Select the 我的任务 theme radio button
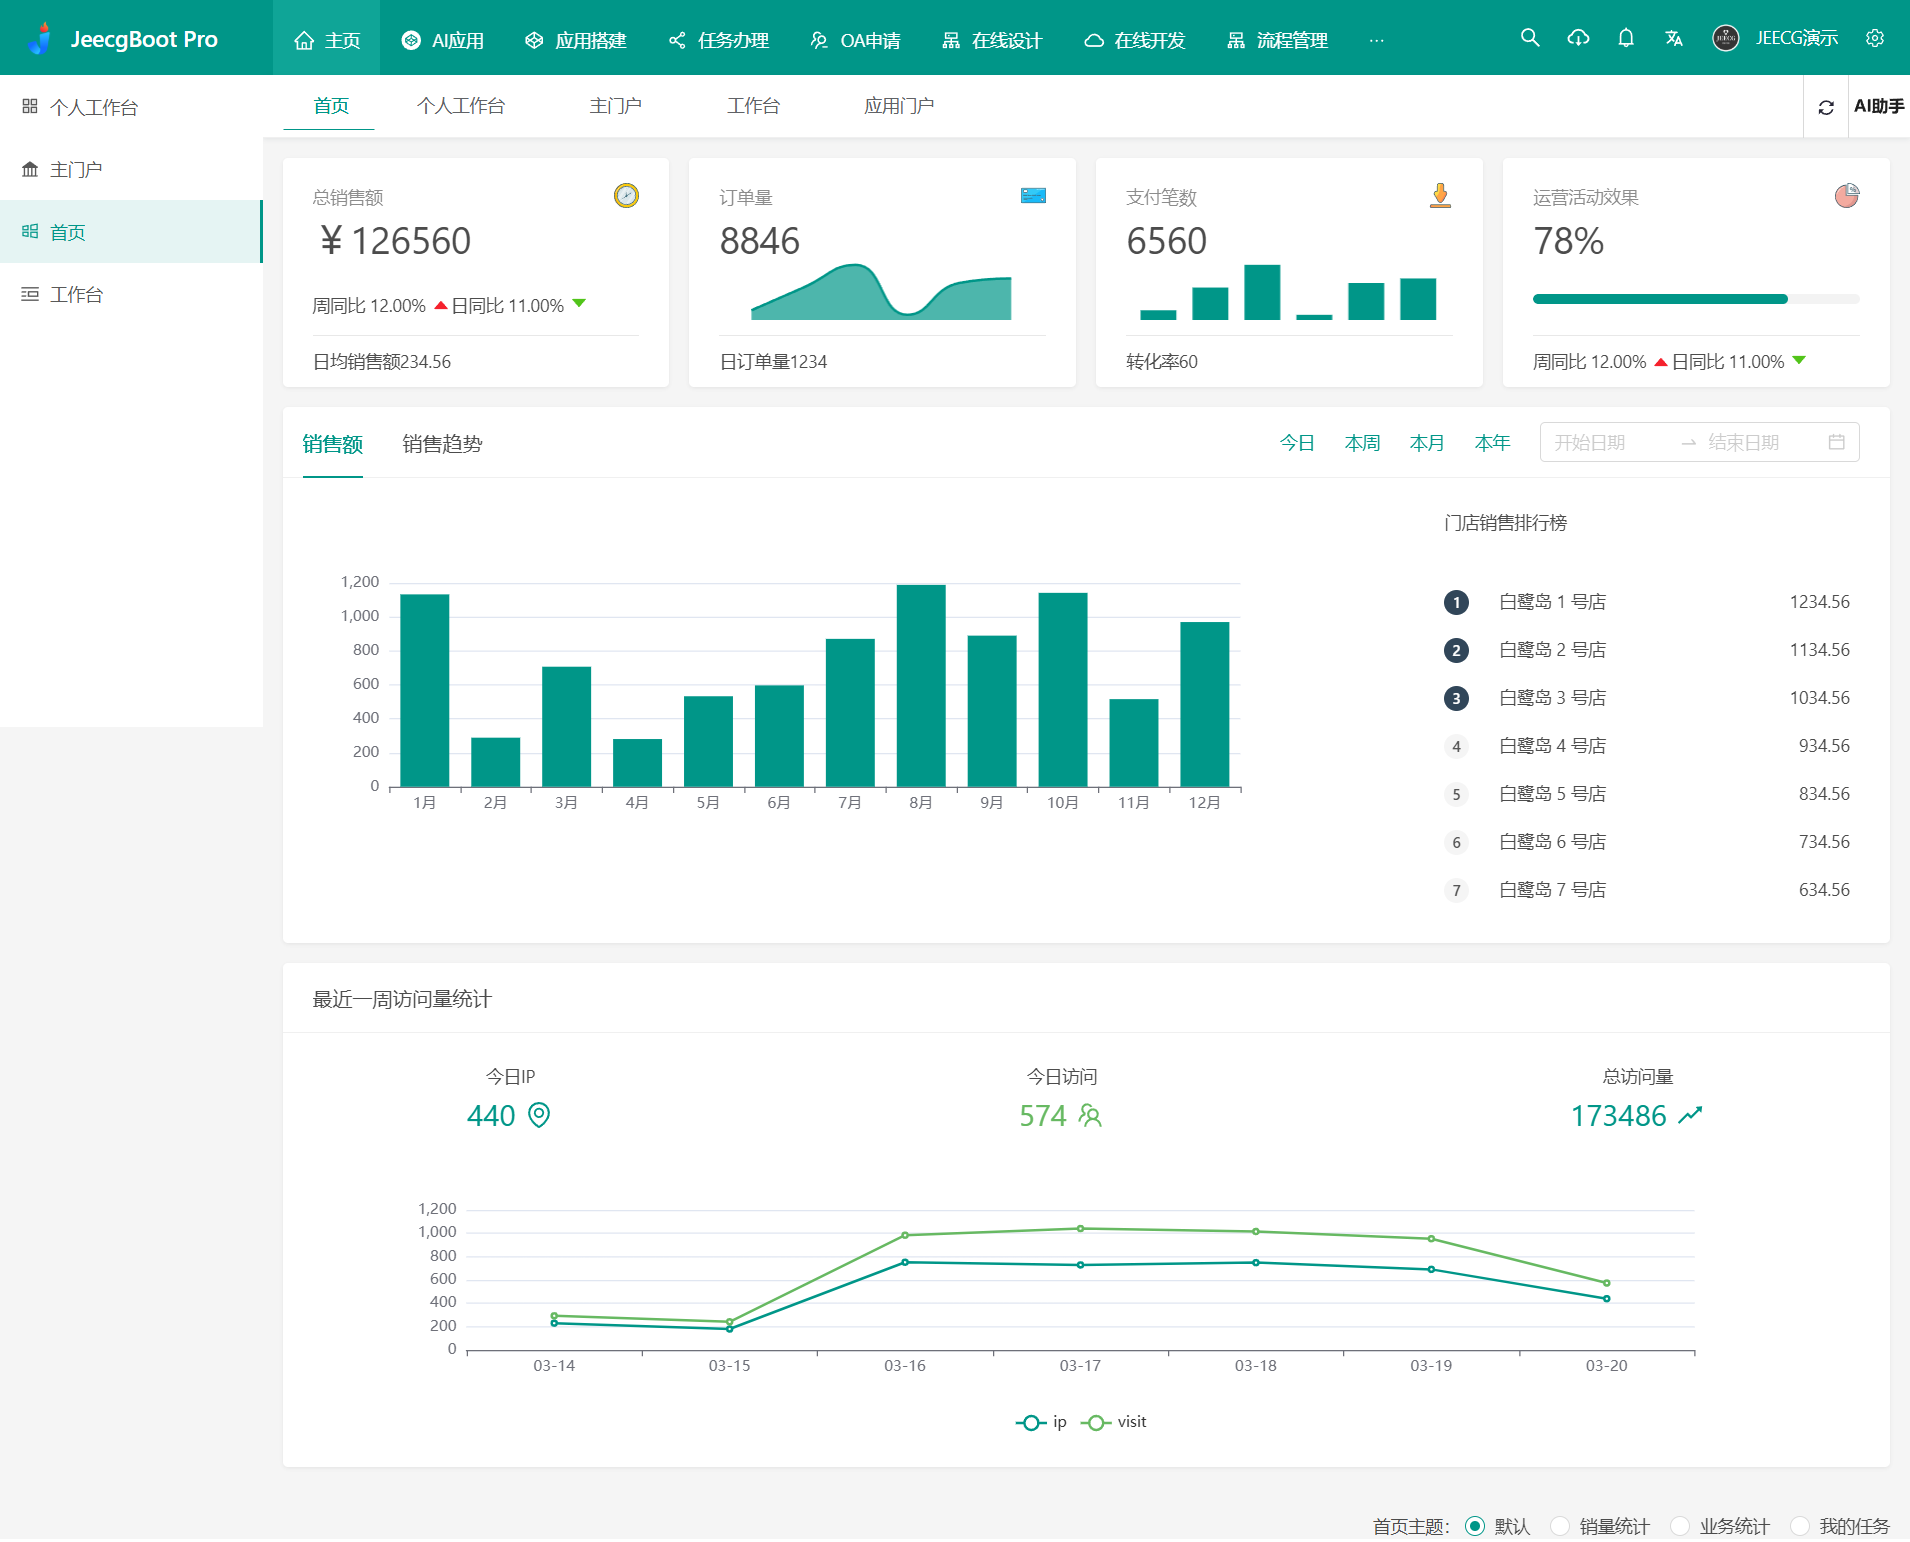The height and width of the screenshot is (1542, 1910). tap(1800, 1526)
